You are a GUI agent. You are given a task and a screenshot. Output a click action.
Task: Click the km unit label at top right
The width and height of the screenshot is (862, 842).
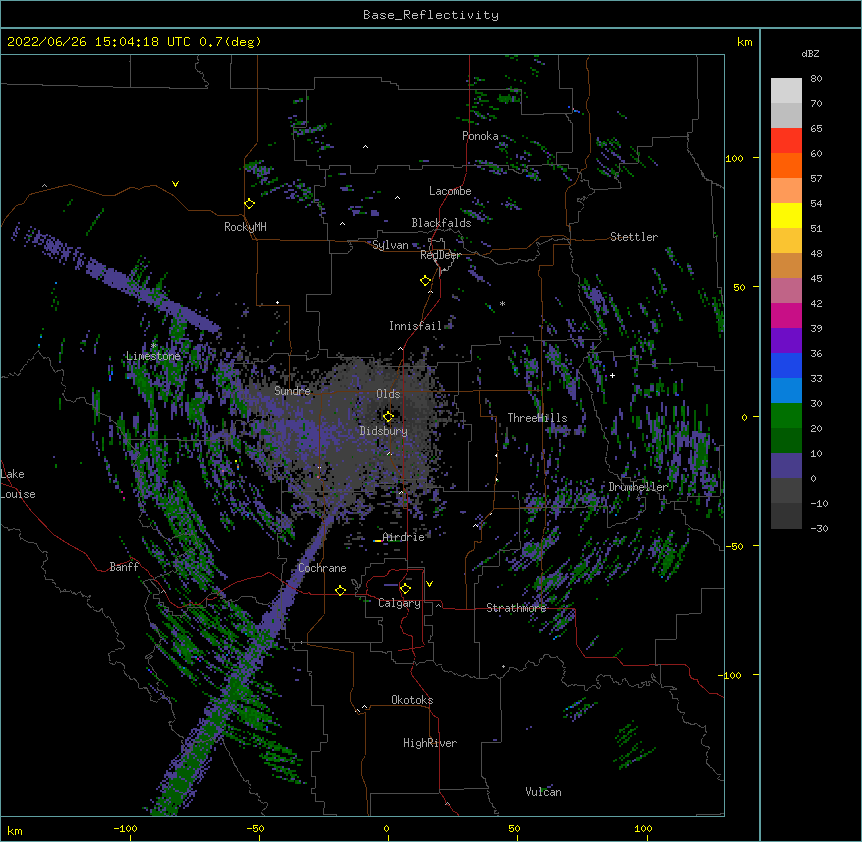pos(744,42)
